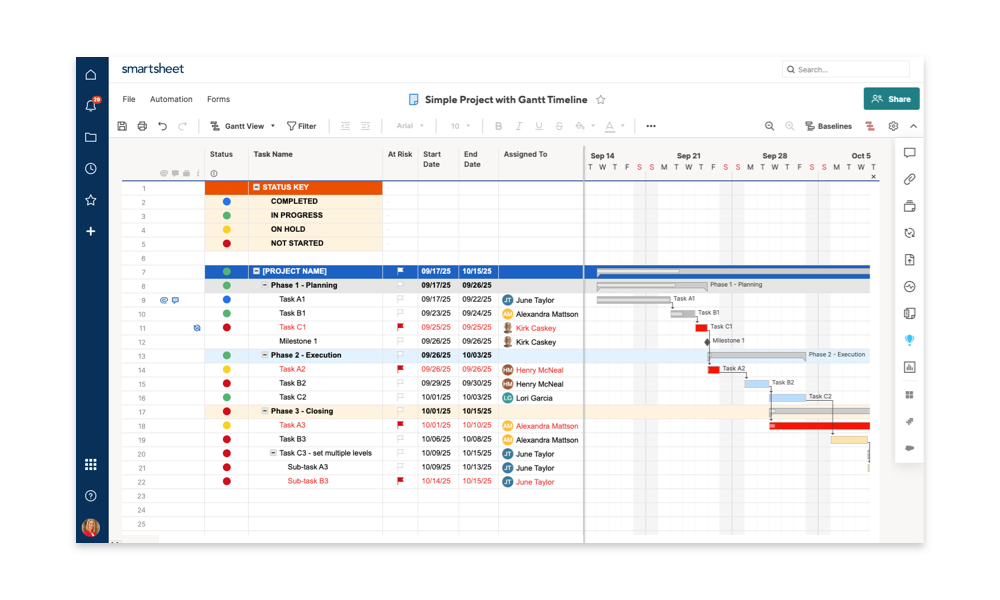This screenshot has height=600, width=1000.
Task: Apply Italic formatting
Action: tap(518, 126)
